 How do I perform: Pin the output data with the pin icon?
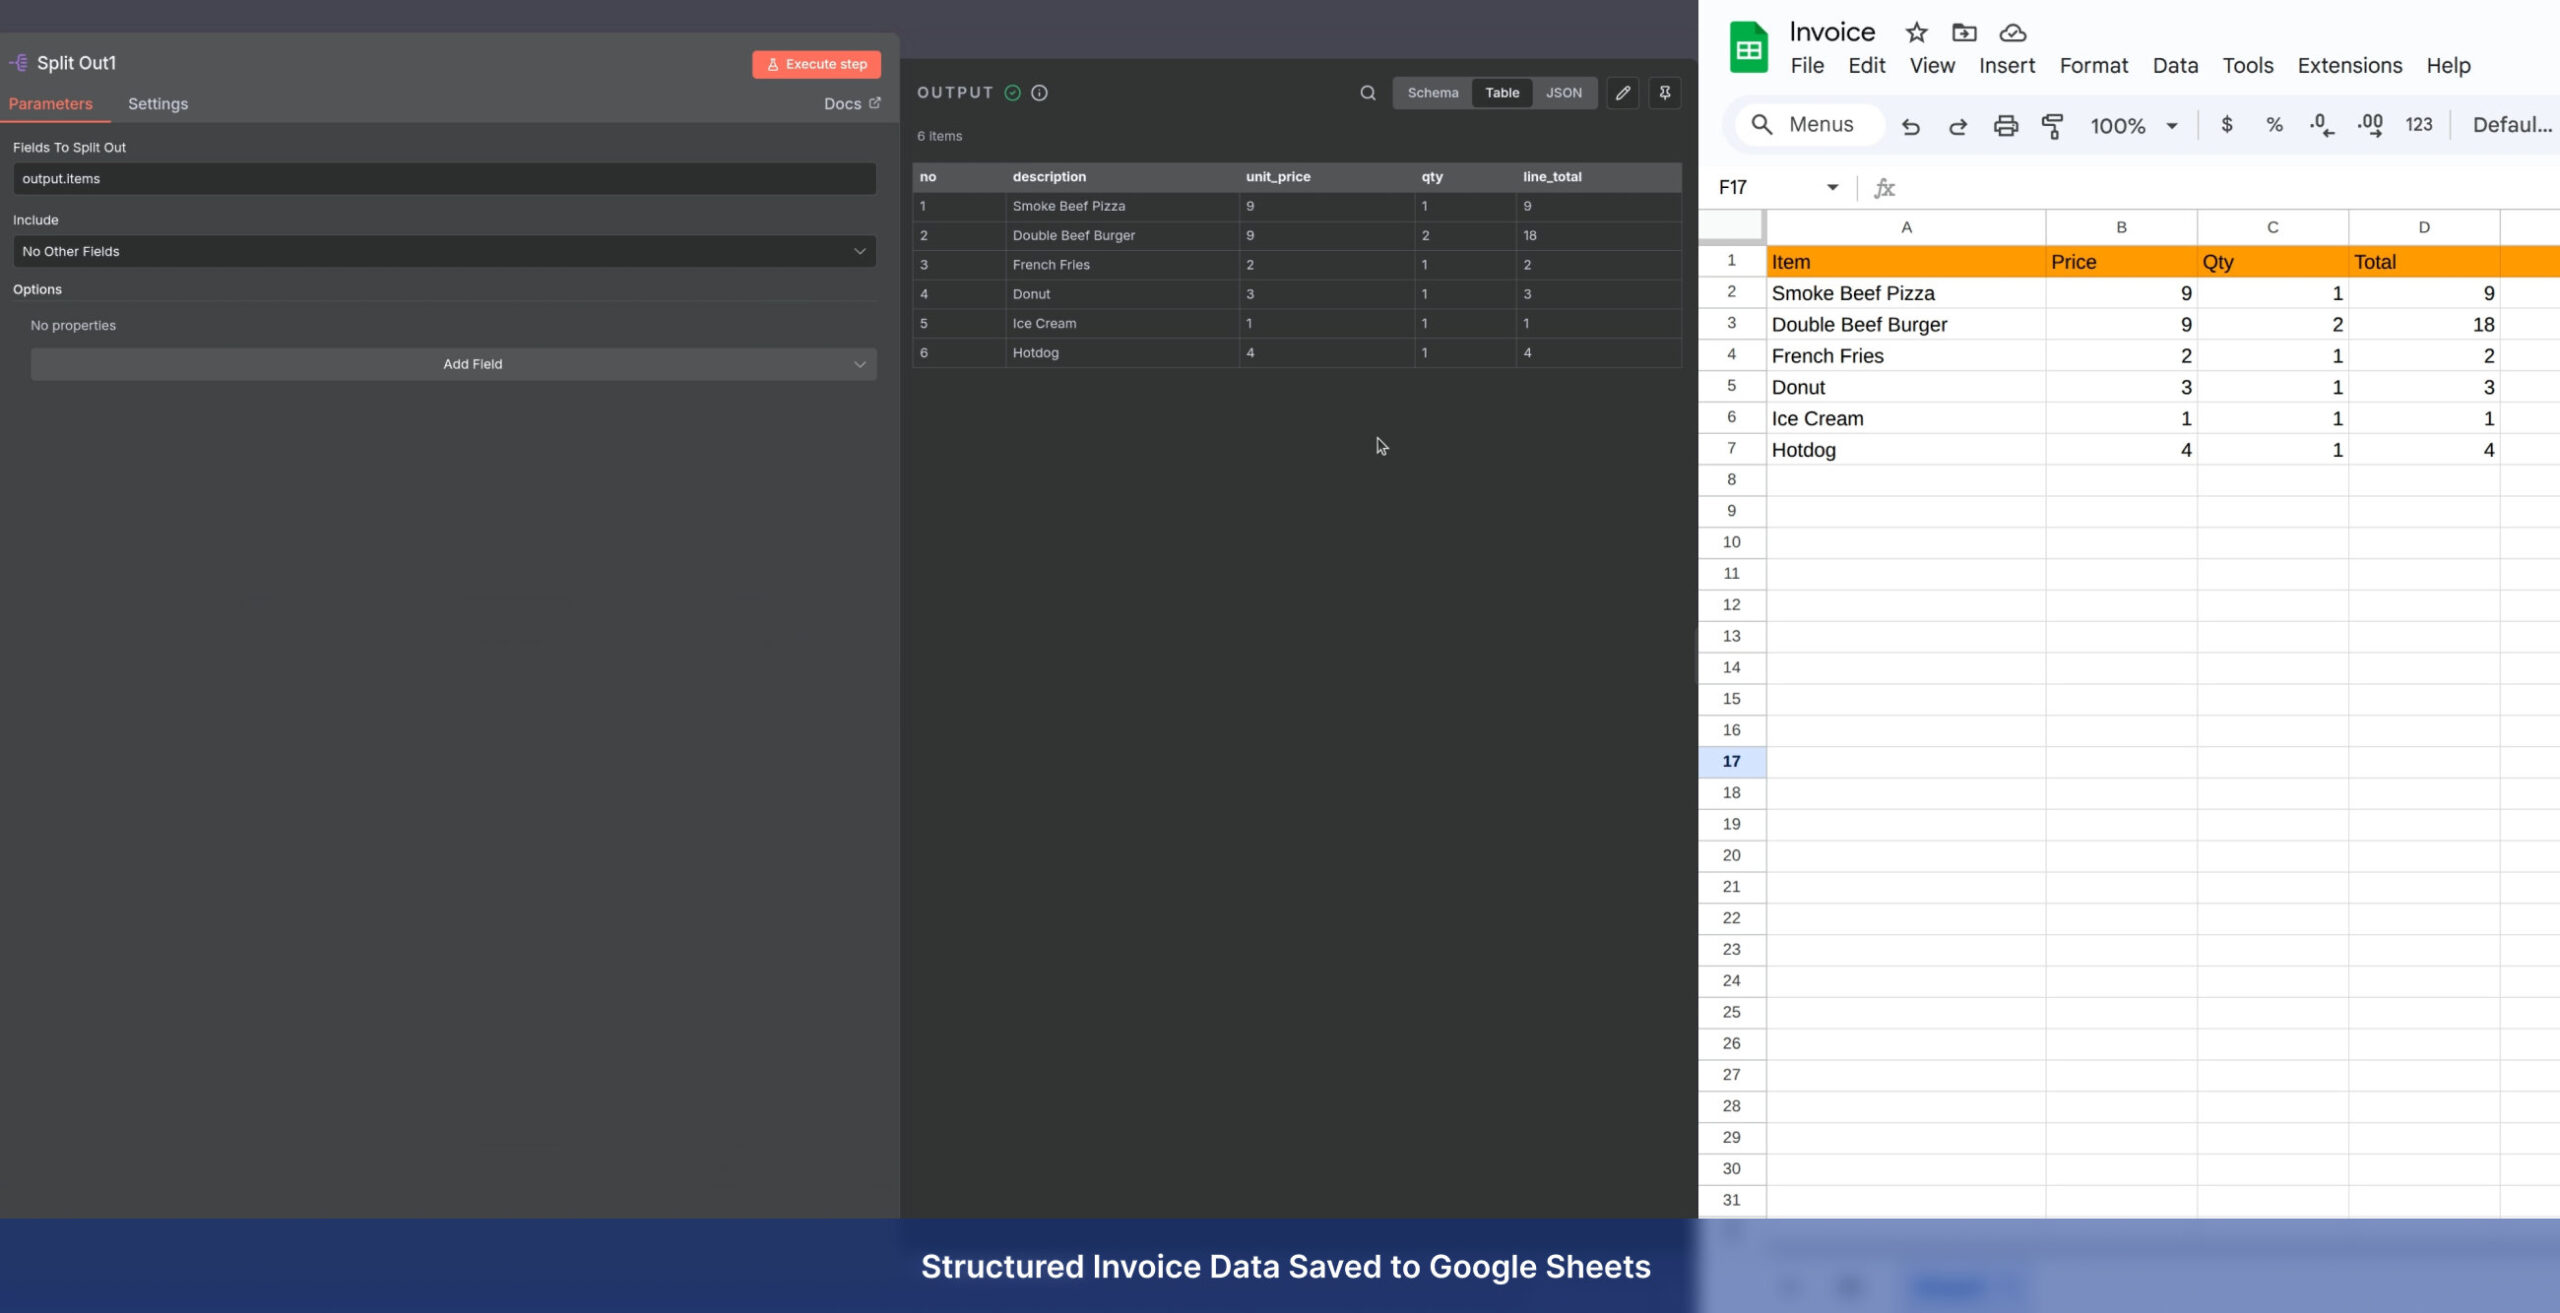click(x=1664, y=93)
